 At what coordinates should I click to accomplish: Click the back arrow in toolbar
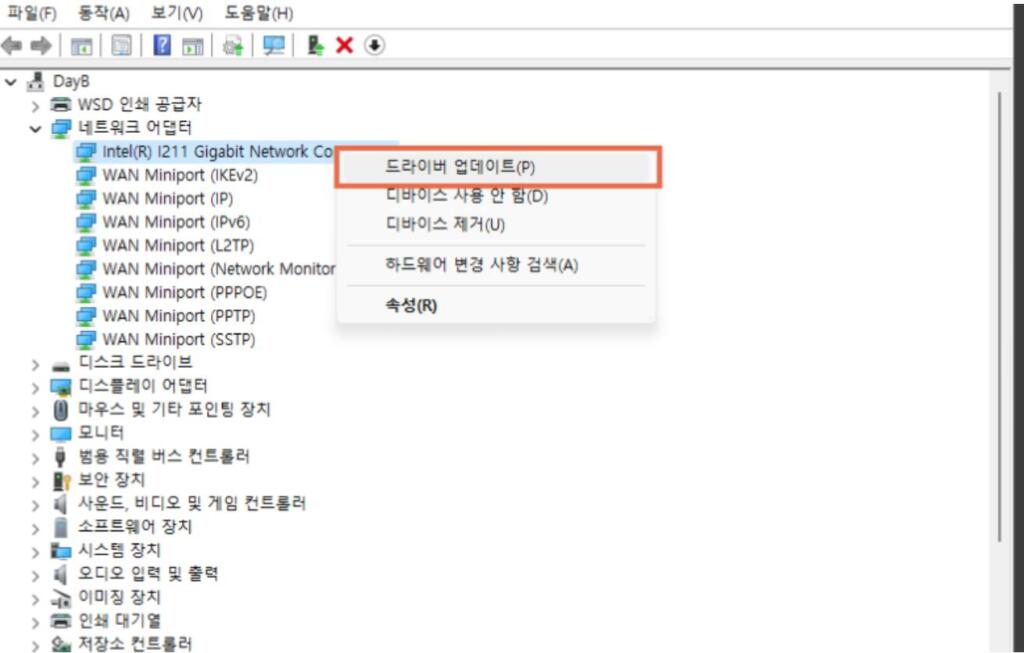pos(13,46)
